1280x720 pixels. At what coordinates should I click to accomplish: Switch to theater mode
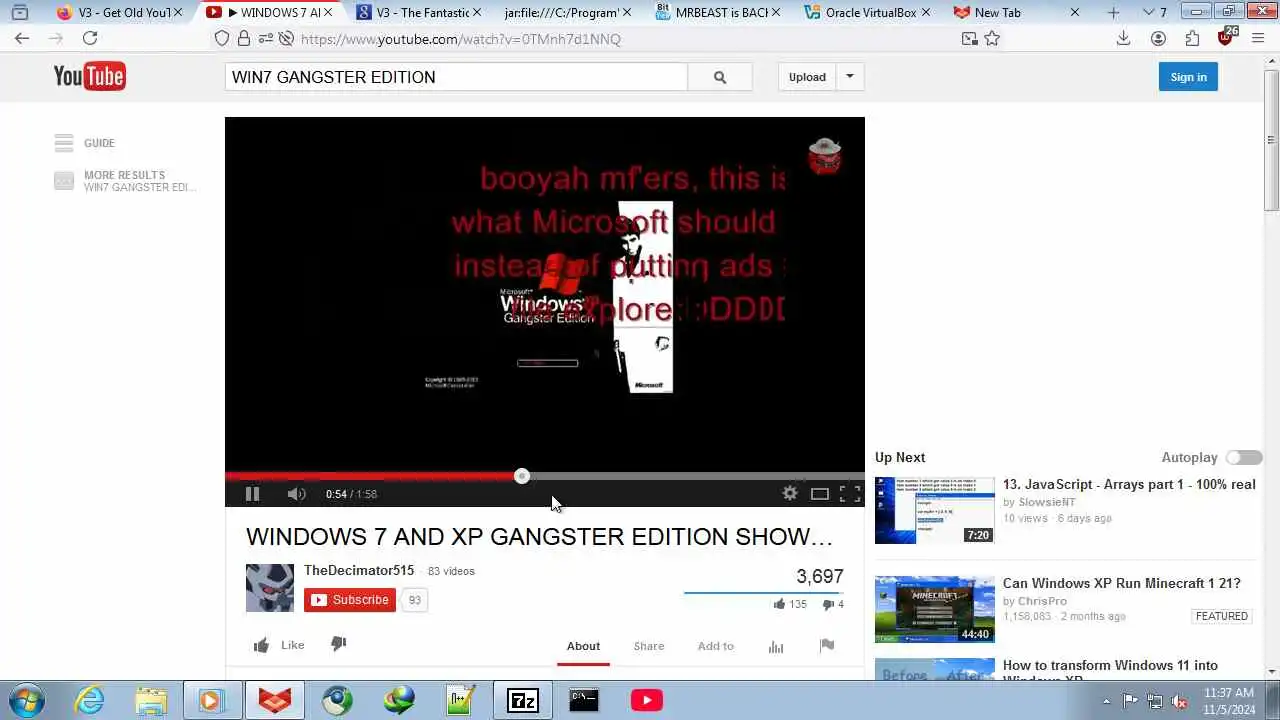[x=820, y=494]
